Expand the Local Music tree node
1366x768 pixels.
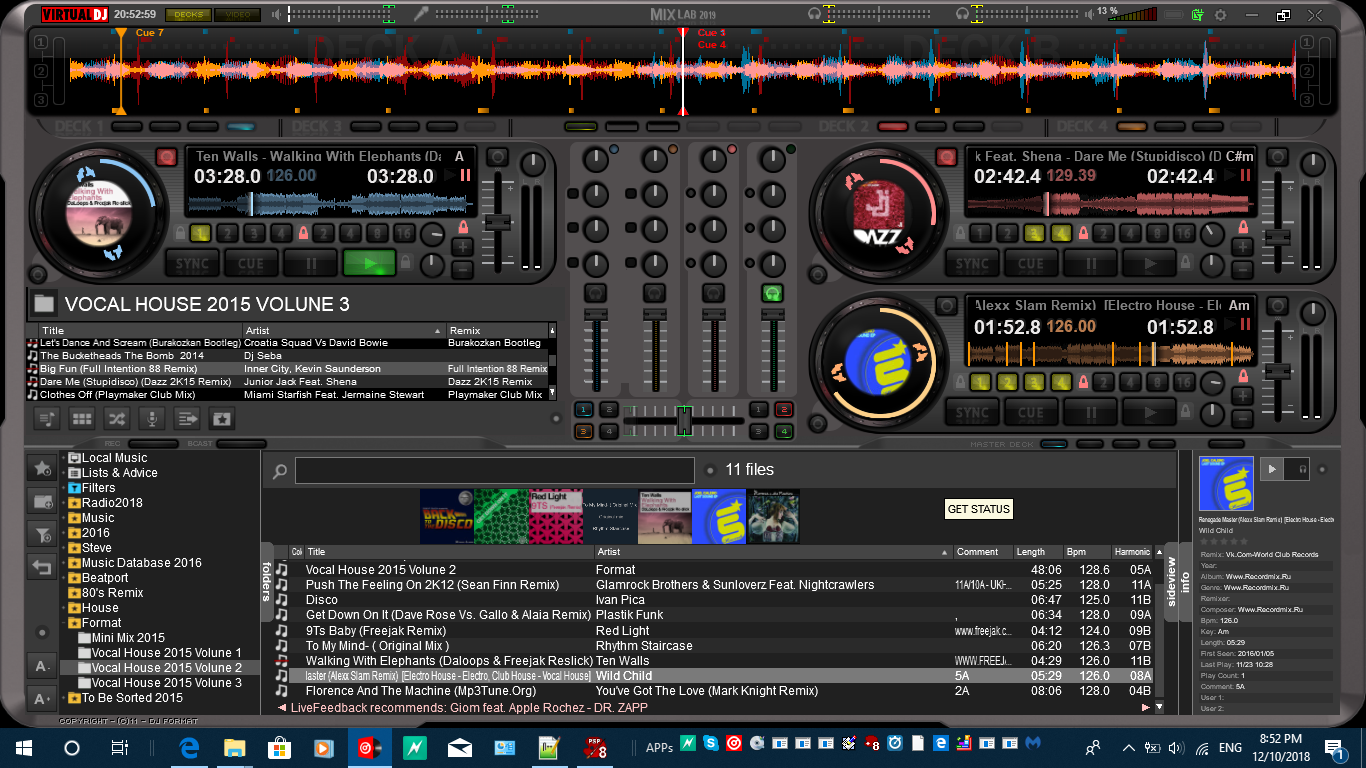point(63,458)
